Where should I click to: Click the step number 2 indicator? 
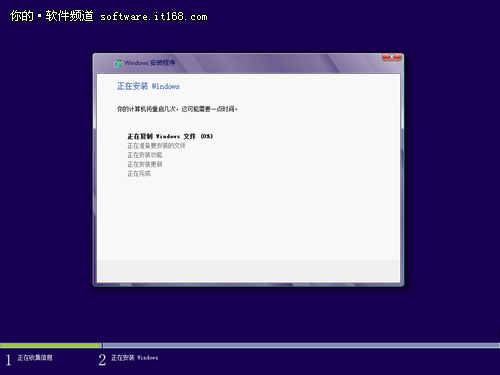(x=102, y=360)
